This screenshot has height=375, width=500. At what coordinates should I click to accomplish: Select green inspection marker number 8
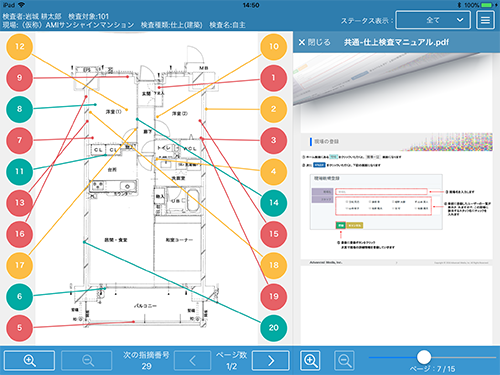(x=19, y=109)
